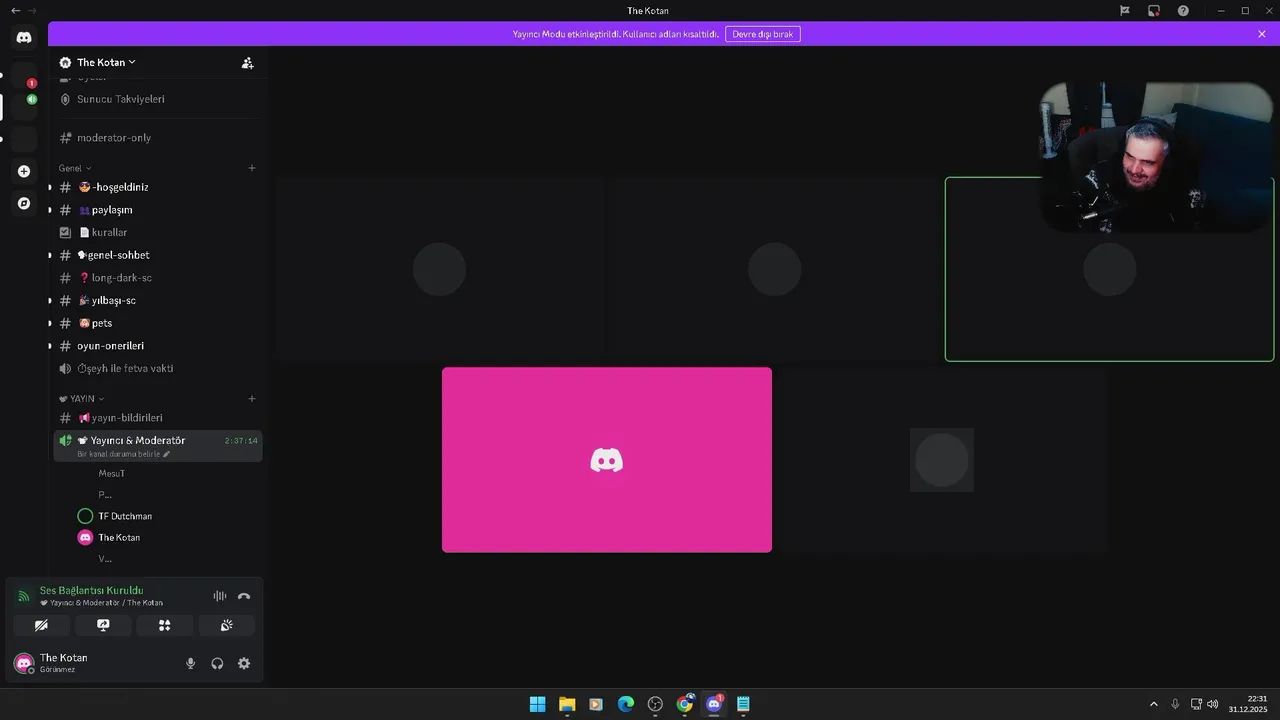Click Bir kanal durumu belirle status link
Viewport: 1280px width, 720px height.
tap(123, 454)
